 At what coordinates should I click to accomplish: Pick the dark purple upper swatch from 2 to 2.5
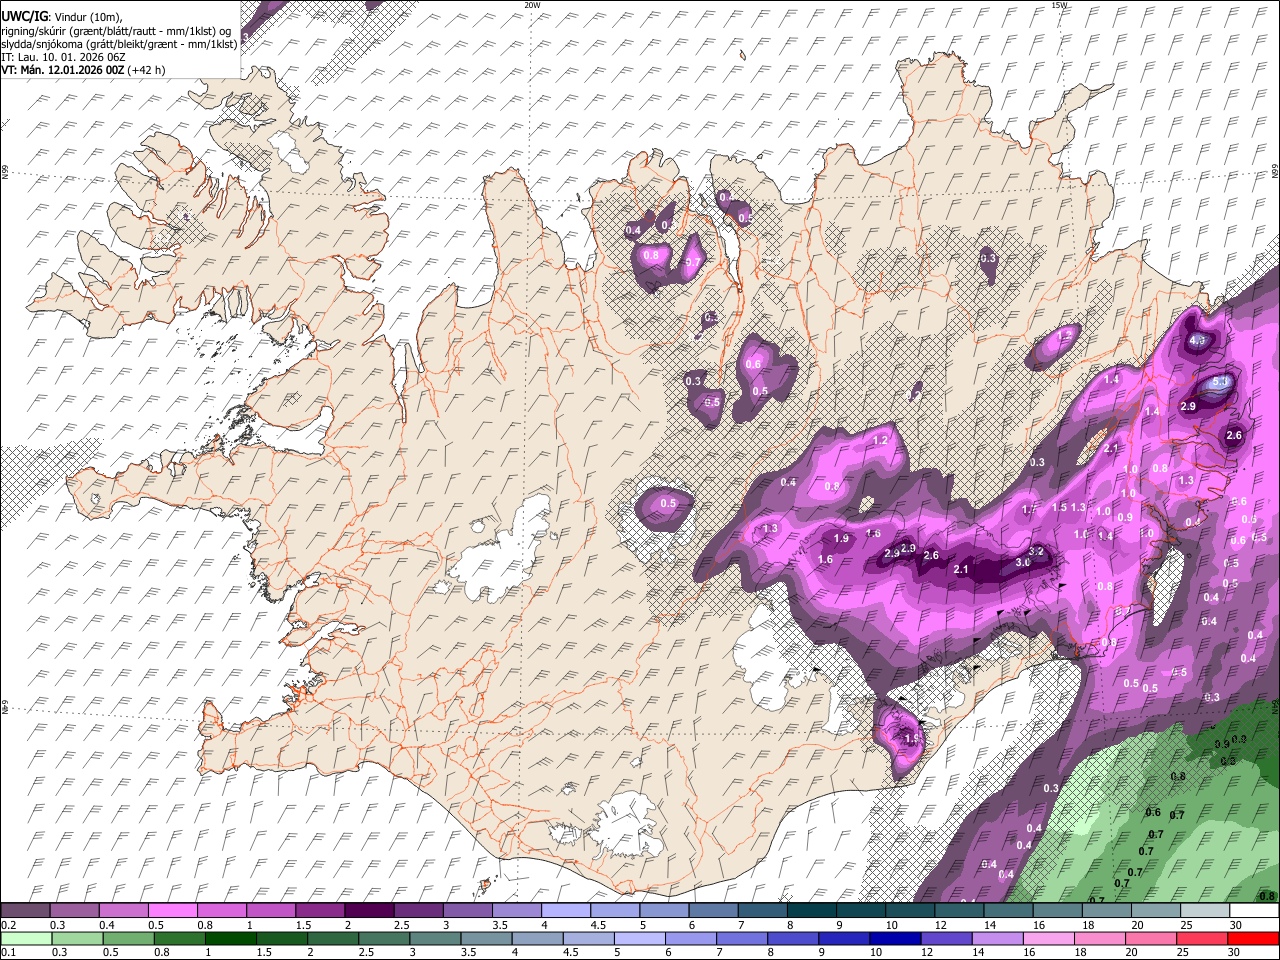point(369,911)
